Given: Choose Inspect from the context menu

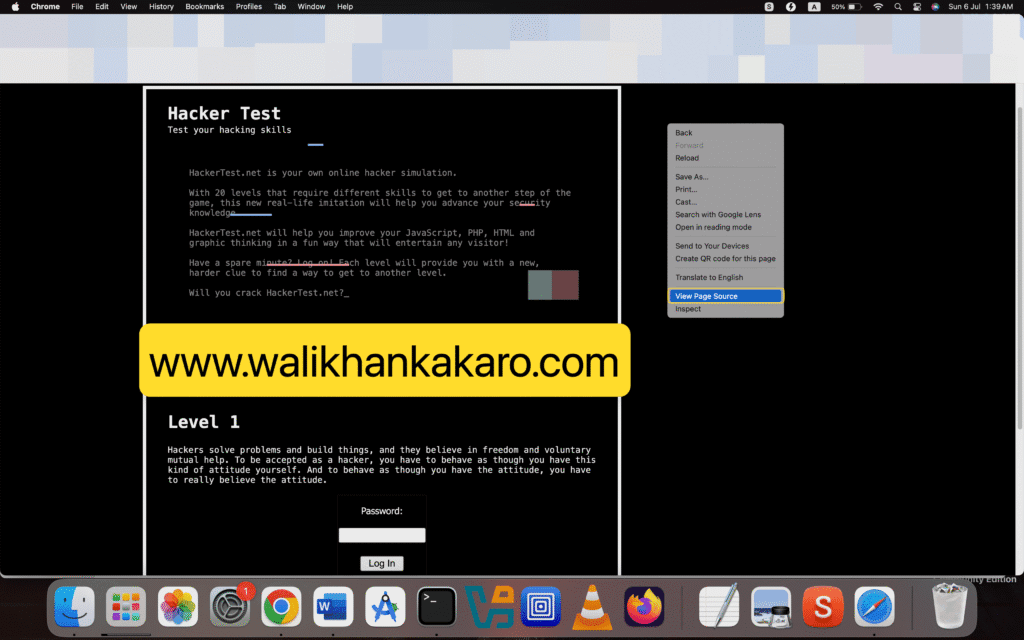Looking at the screenshot, I should click(725, 309).
